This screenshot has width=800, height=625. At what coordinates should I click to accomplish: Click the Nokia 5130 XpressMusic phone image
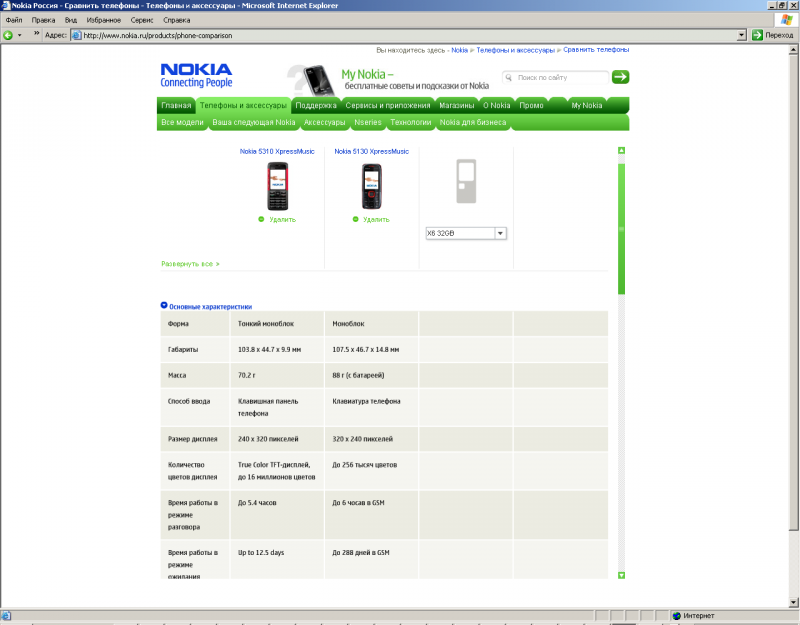(x=372, y=186)
